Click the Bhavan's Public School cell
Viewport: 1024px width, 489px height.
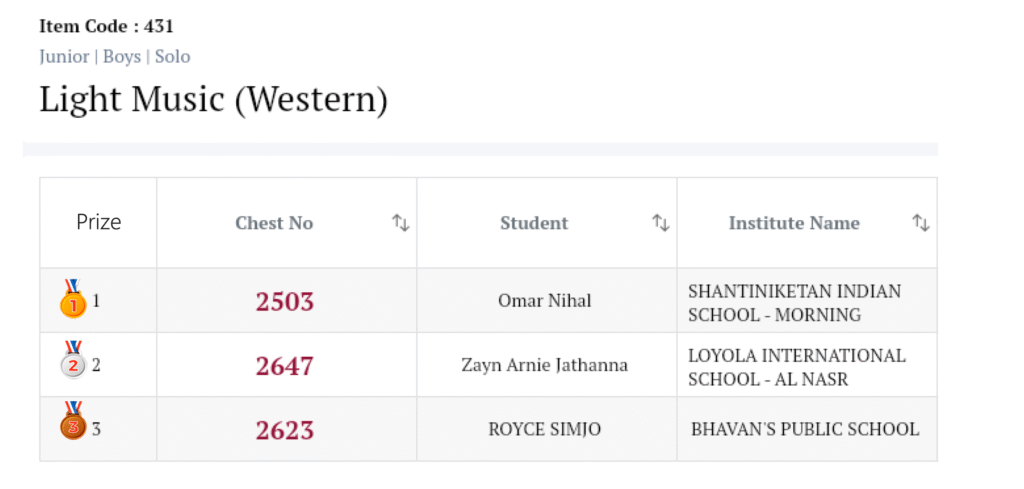(x=805, y=429)
